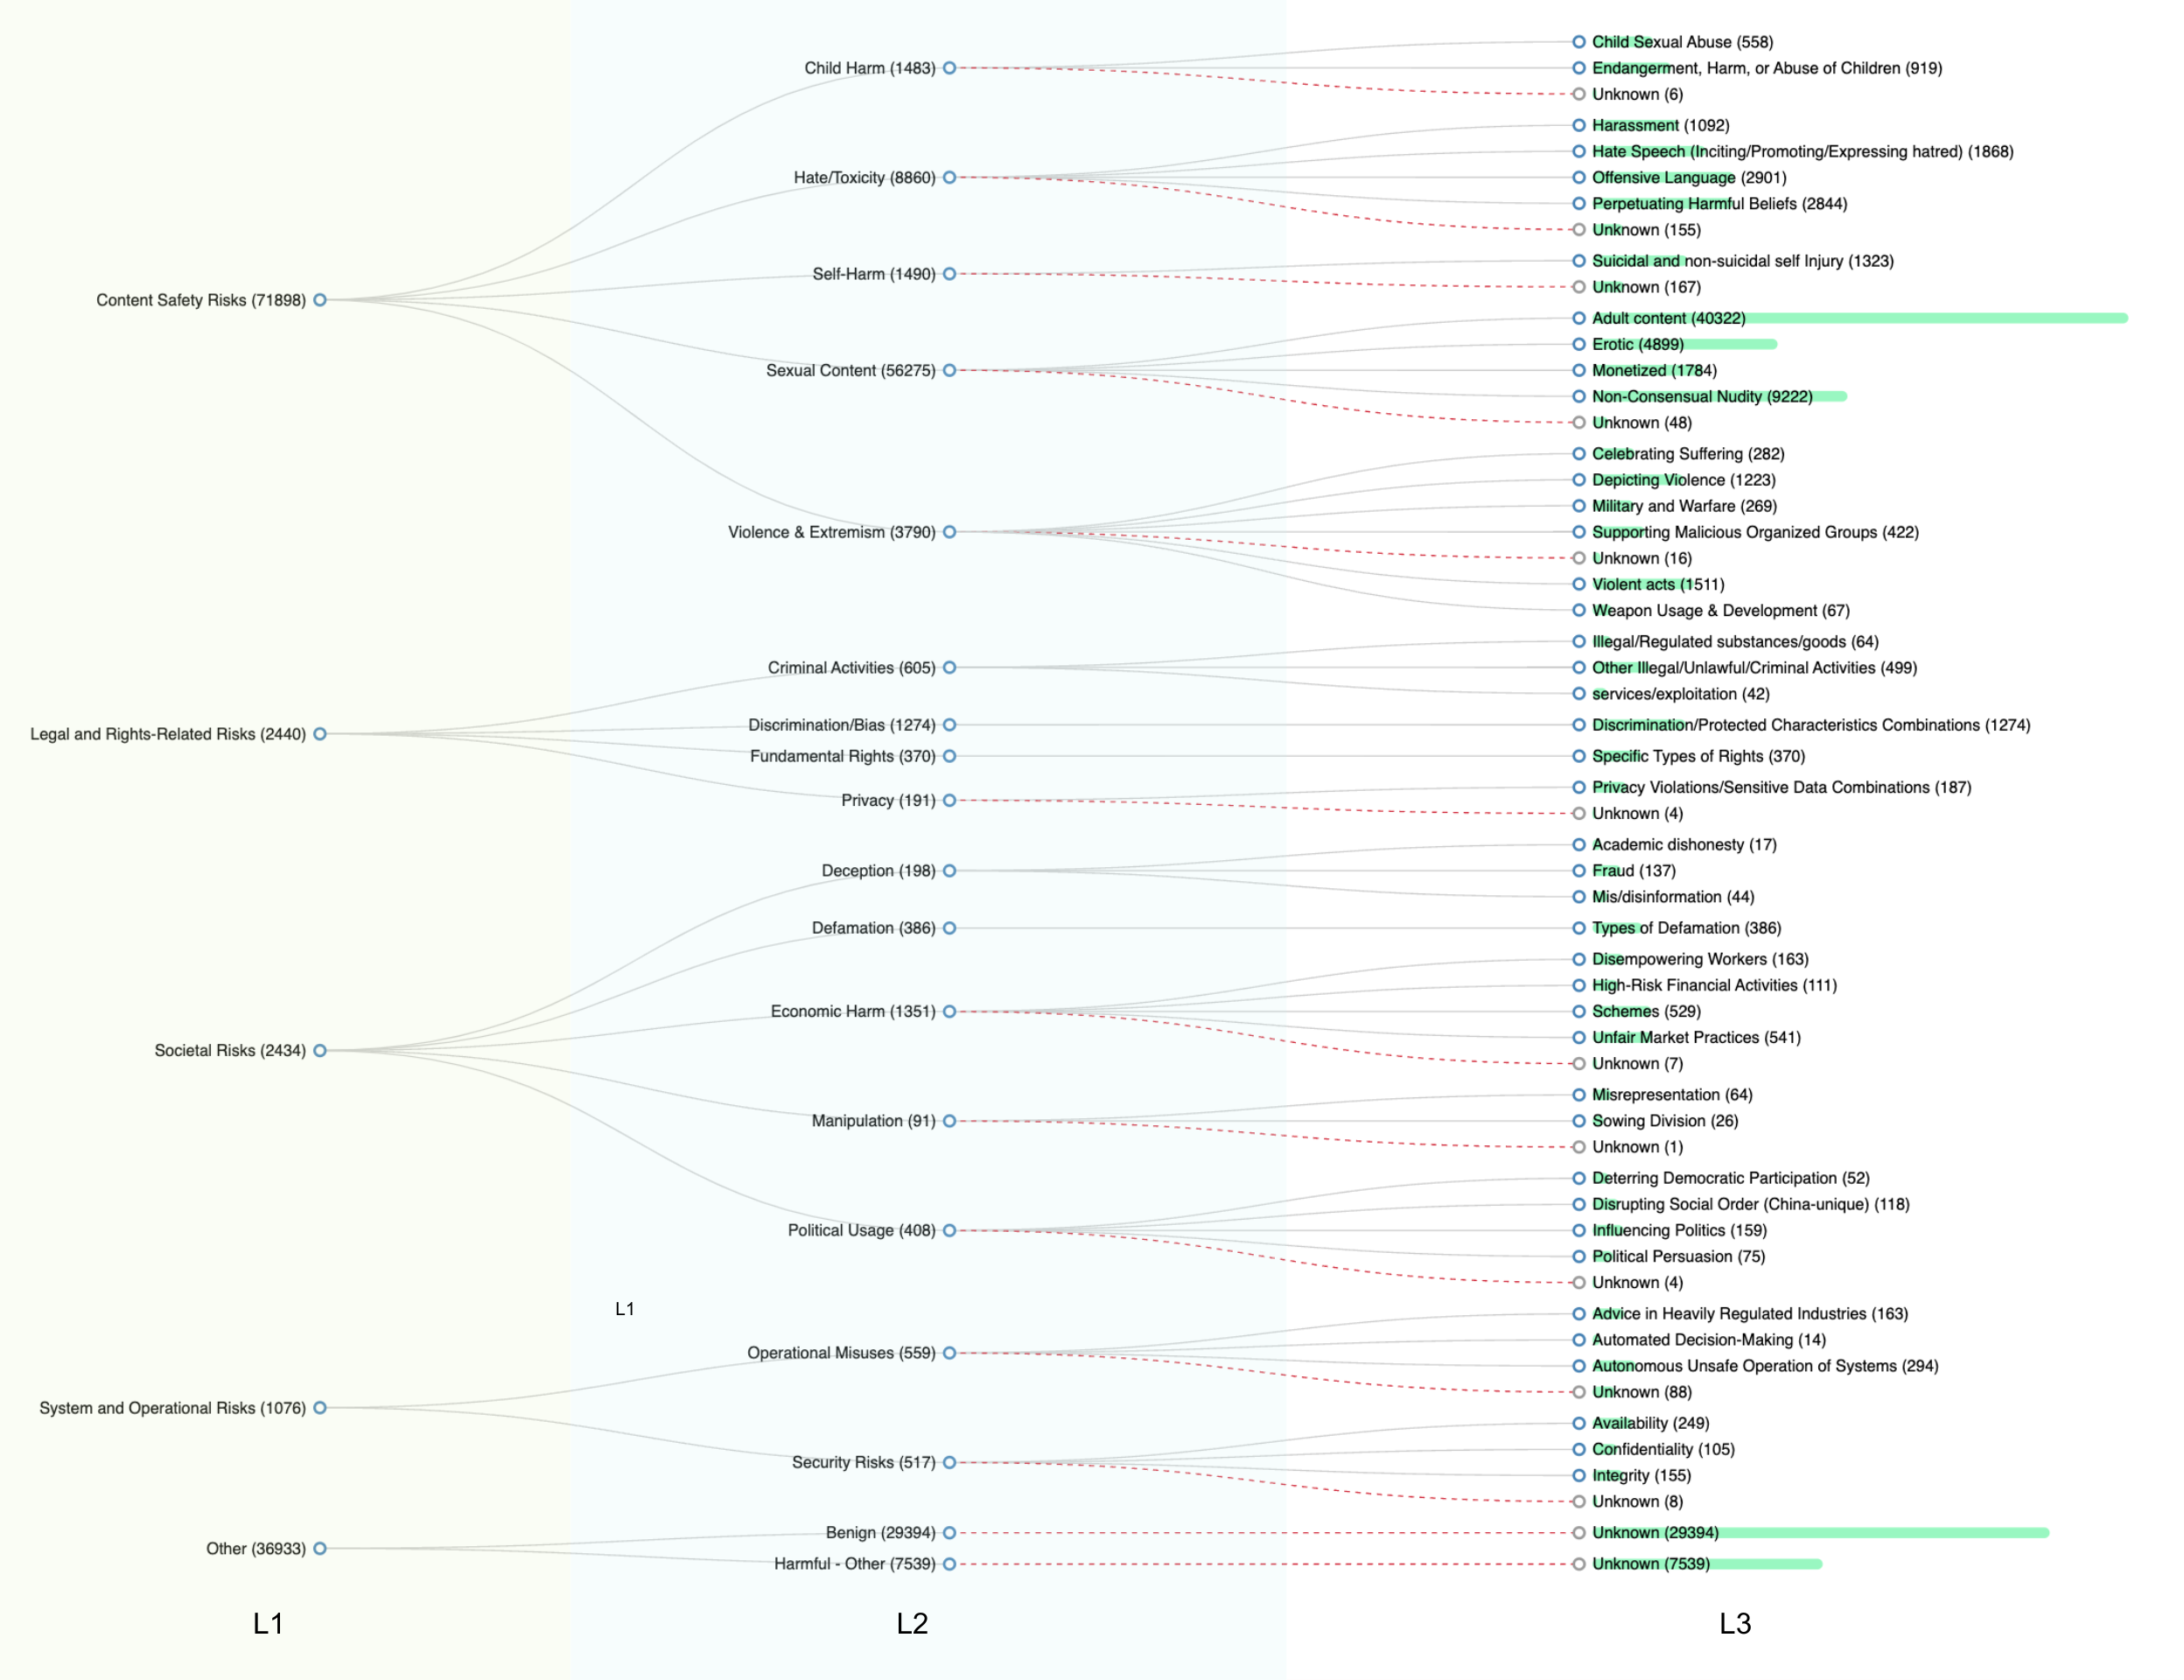Expand the Violence & Extremism node
Screen dimensions: 2184x1680
949,532
